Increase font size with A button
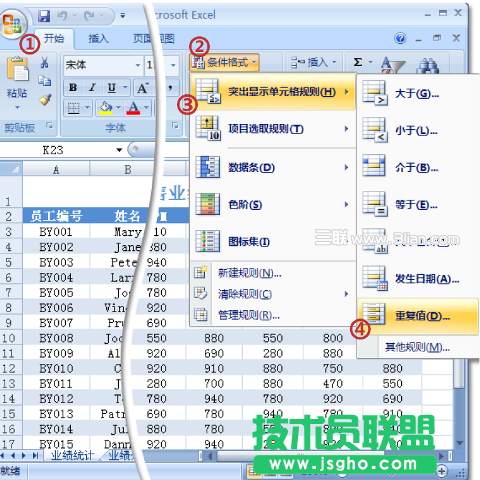480x480 pixels. pos(143,88)
